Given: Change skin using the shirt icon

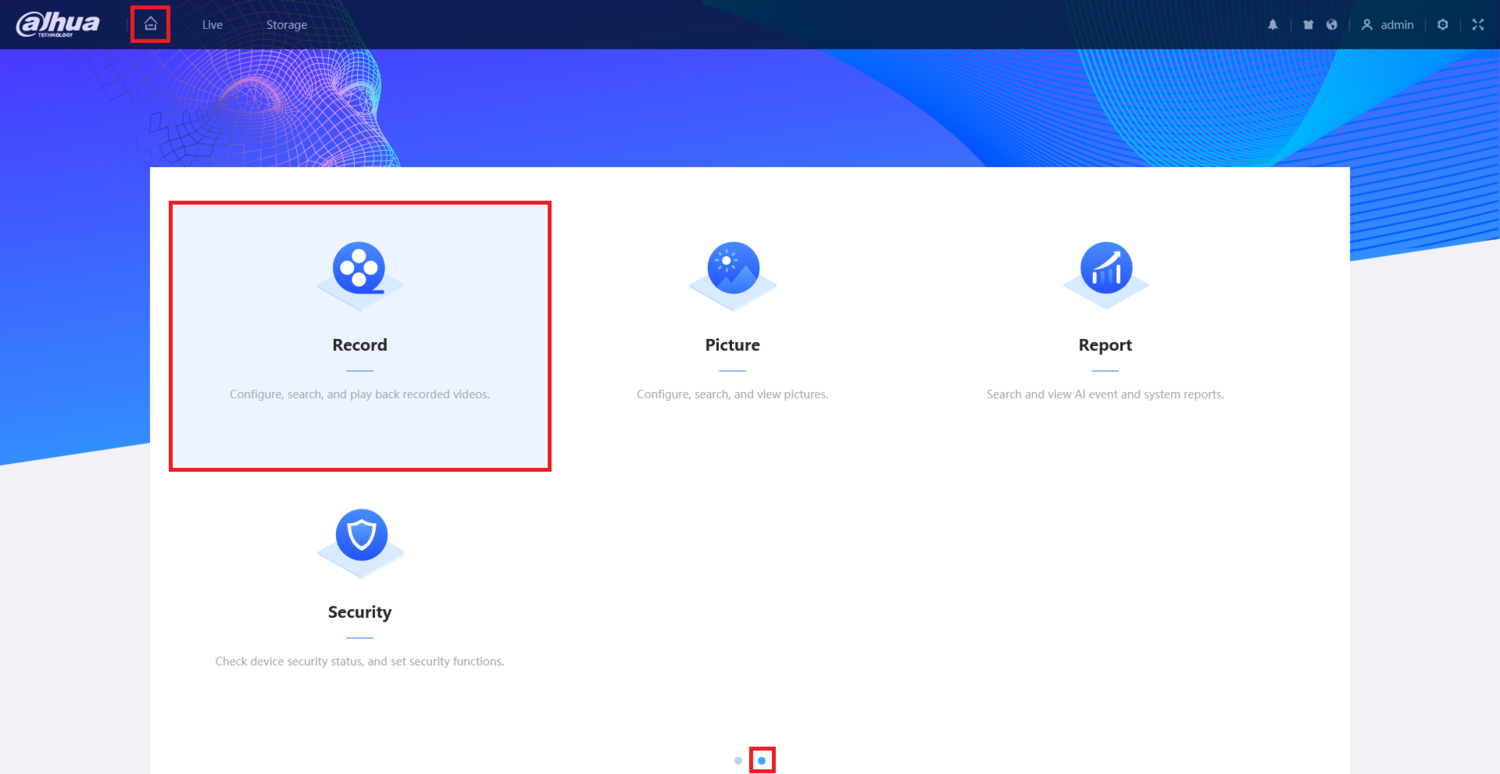Looking at the screenshot, I should [x=1308, y=25].
